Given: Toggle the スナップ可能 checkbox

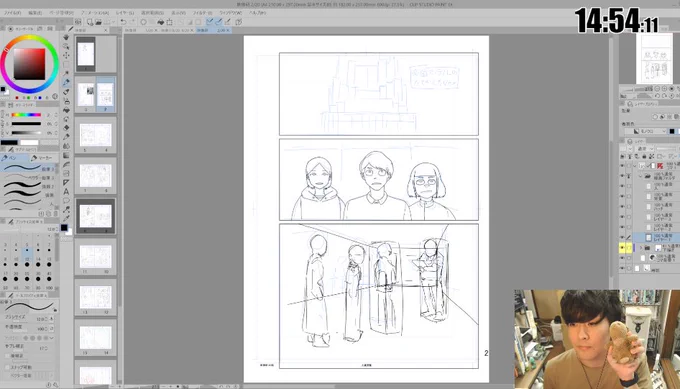Looking at the screenshot, I should coord(7,367).
